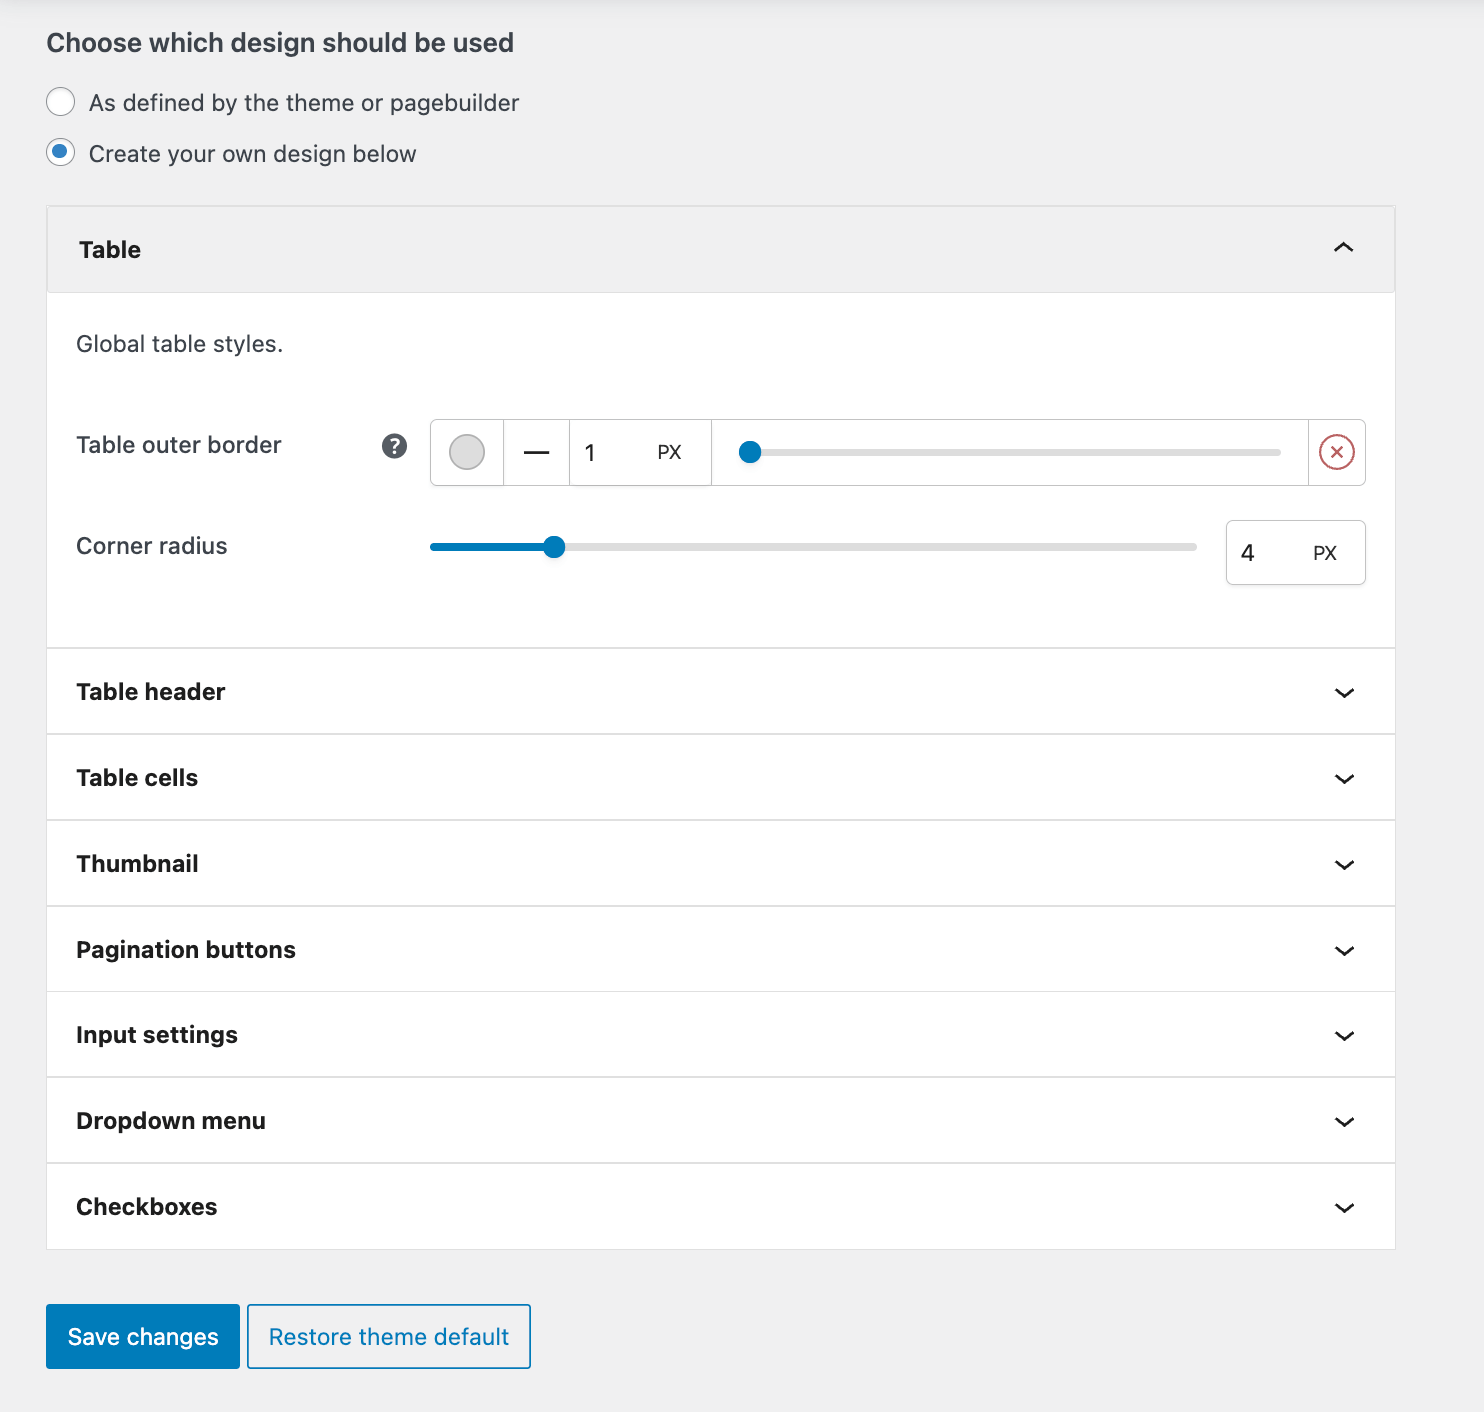
Task: Click the Corner radius slider handle
Action: pos(554,547)
